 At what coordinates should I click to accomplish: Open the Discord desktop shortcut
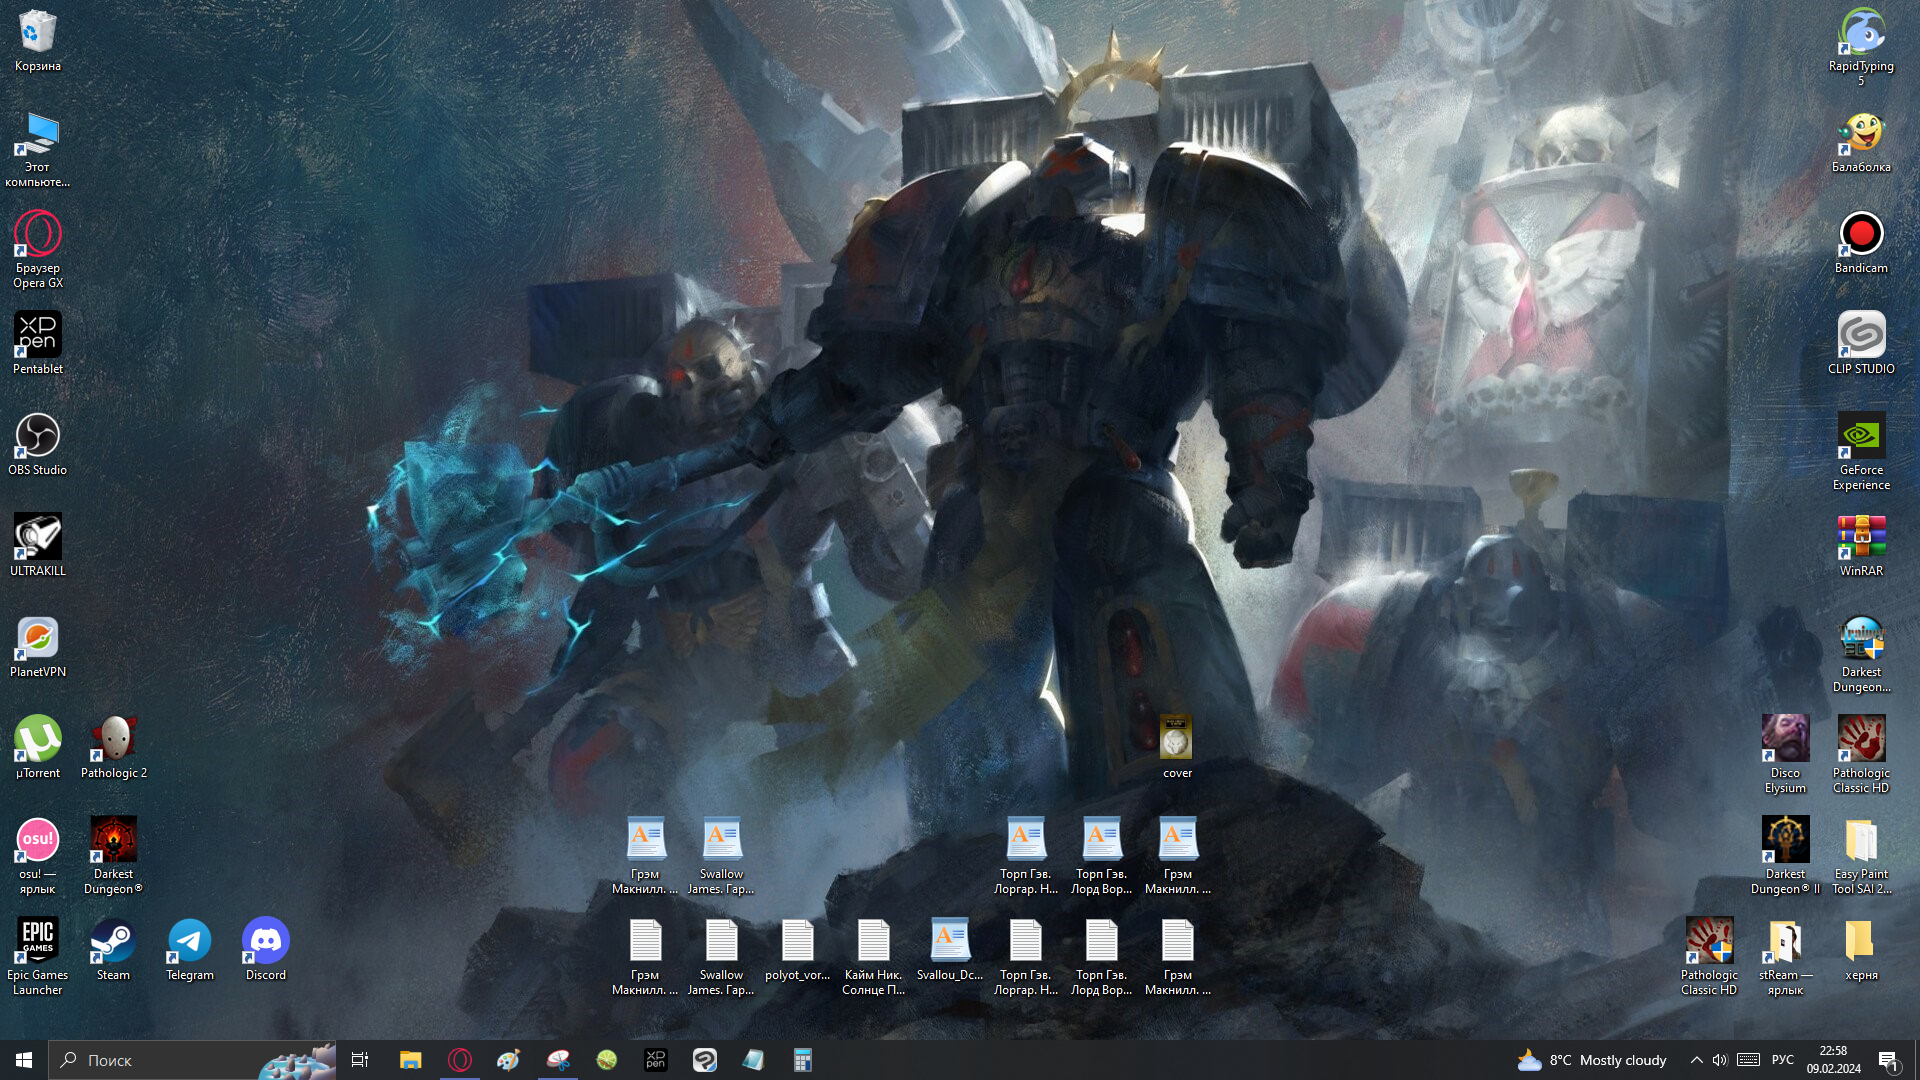(266, 942)
